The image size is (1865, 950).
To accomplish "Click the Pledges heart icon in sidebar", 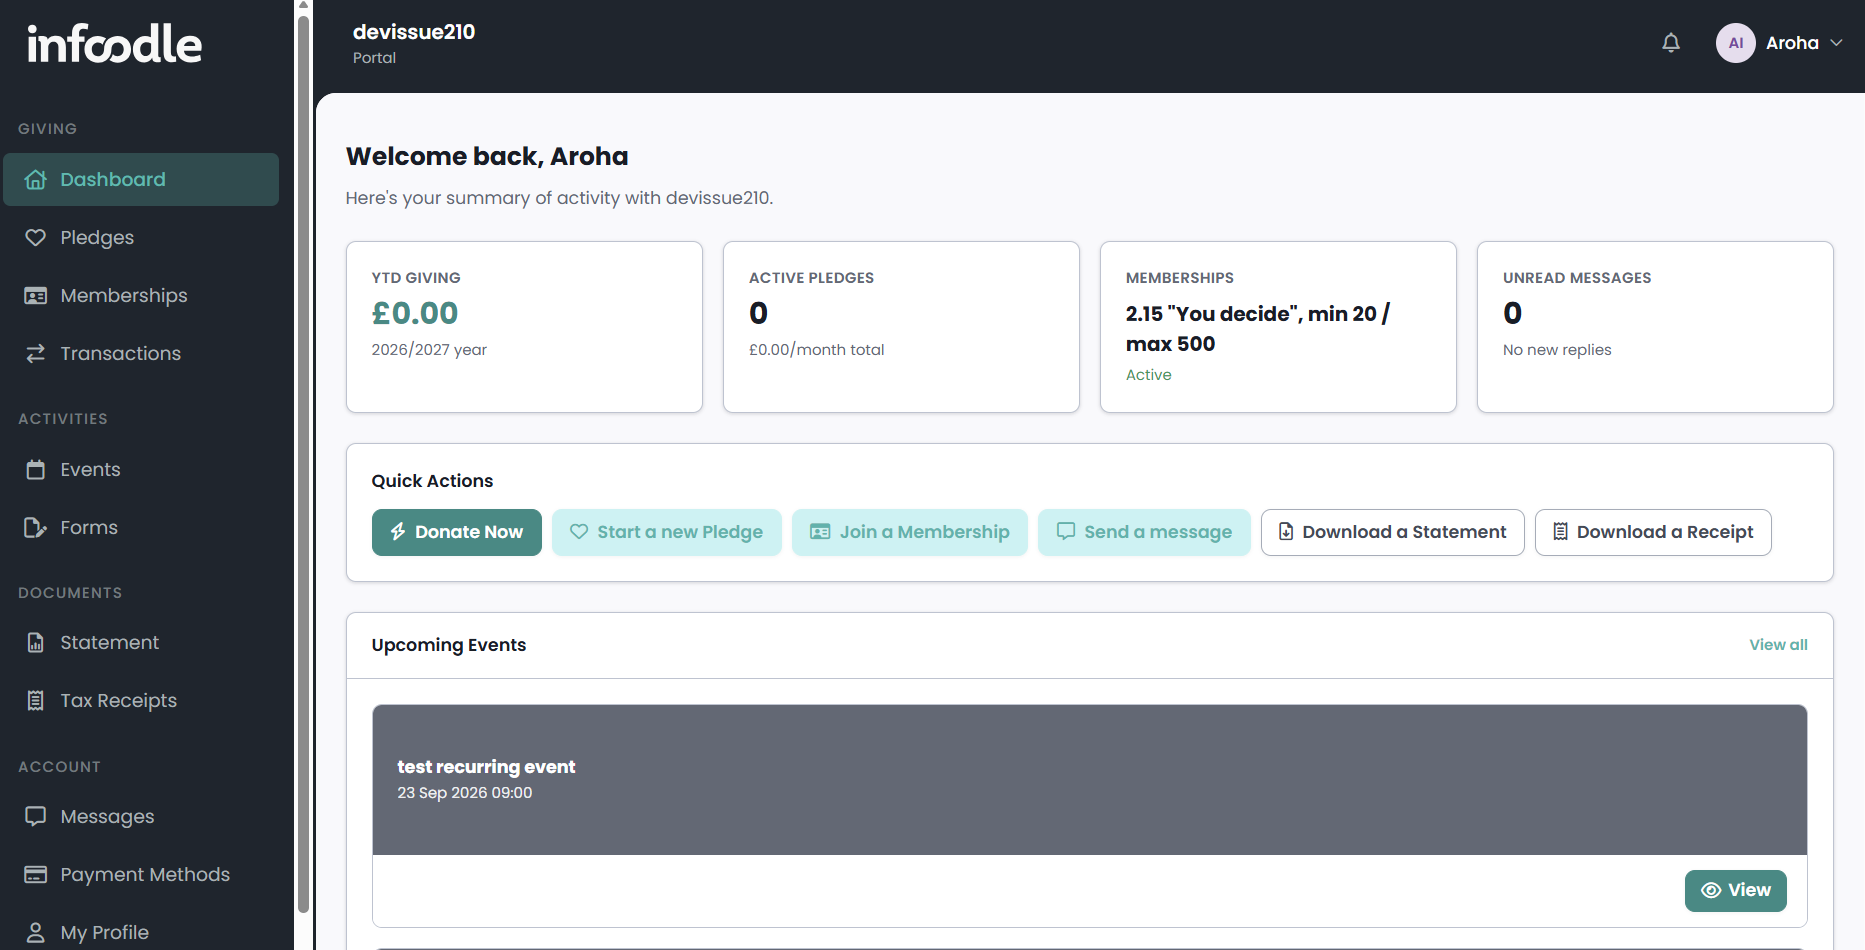I will [x=36, y=238].
